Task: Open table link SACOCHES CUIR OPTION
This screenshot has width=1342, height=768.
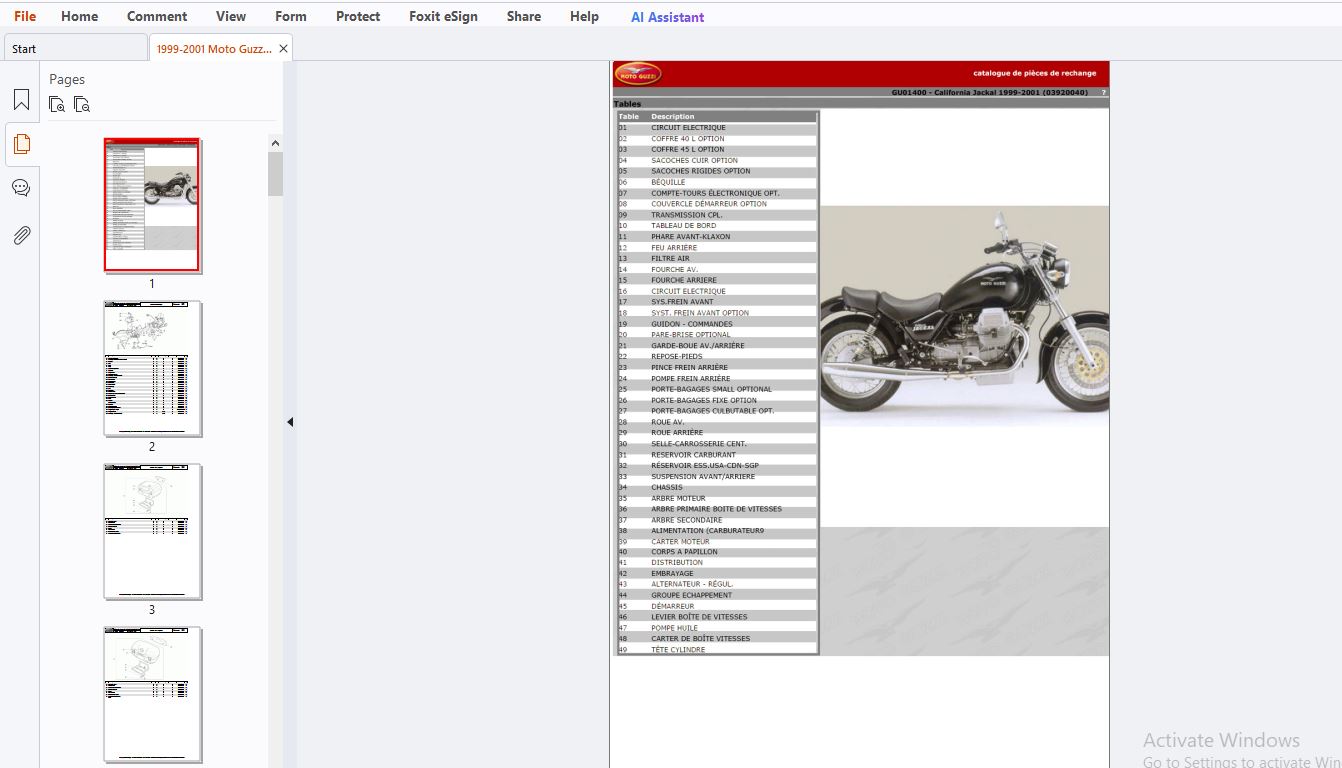Action: click(694, 160)
